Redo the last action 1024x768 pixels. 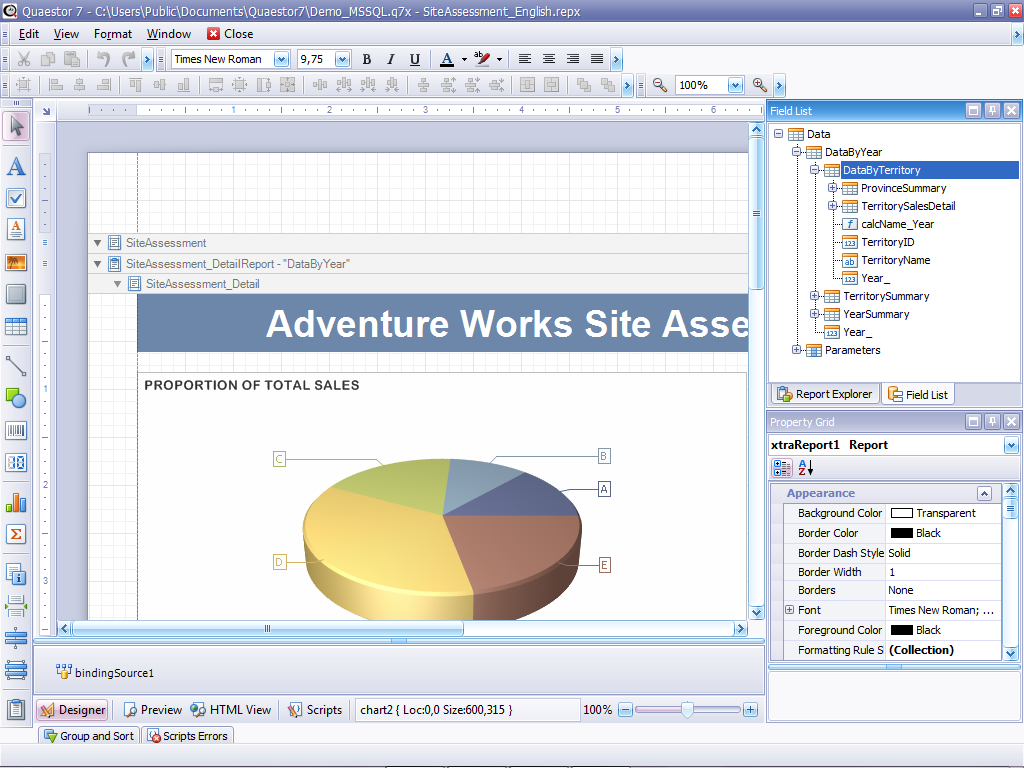point(128,59)
